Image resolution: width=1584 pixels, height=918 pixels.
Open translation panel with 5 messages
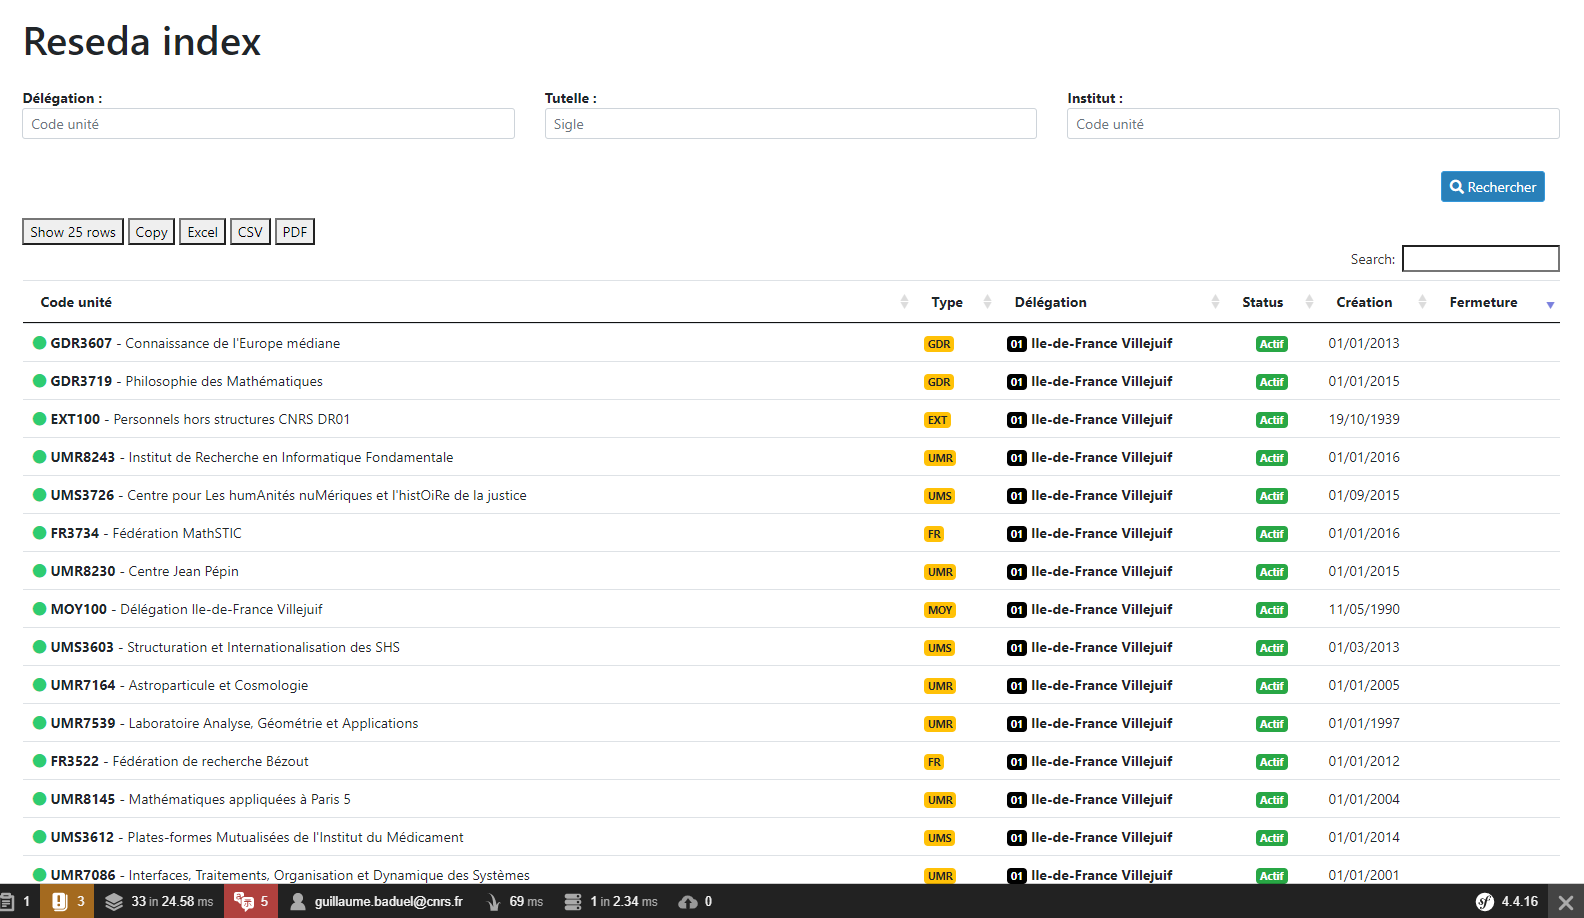251,901
